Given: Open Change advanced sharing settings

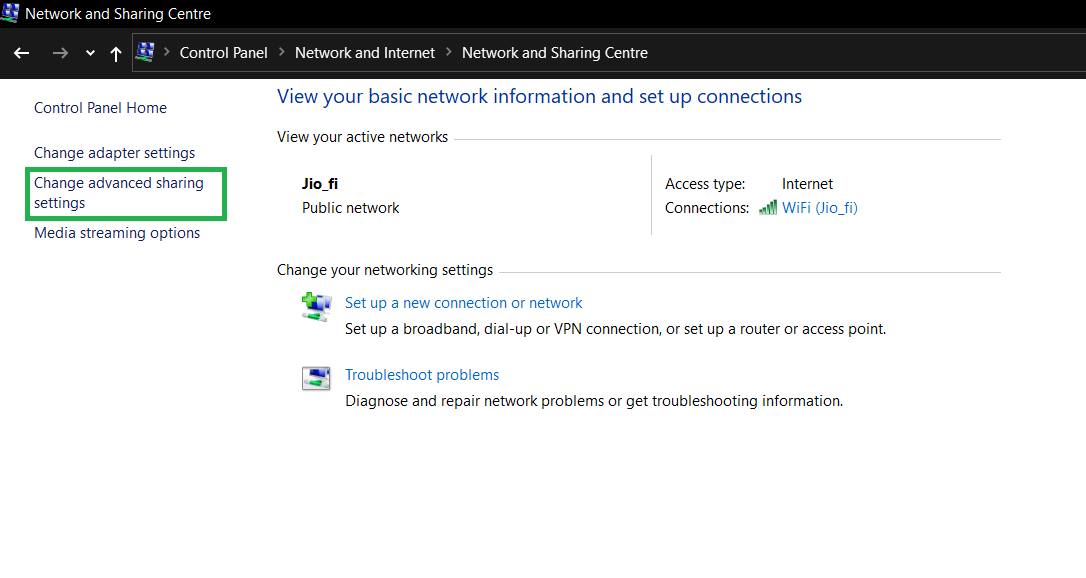Looking at the screenshot, I should [x=118, y=193].
